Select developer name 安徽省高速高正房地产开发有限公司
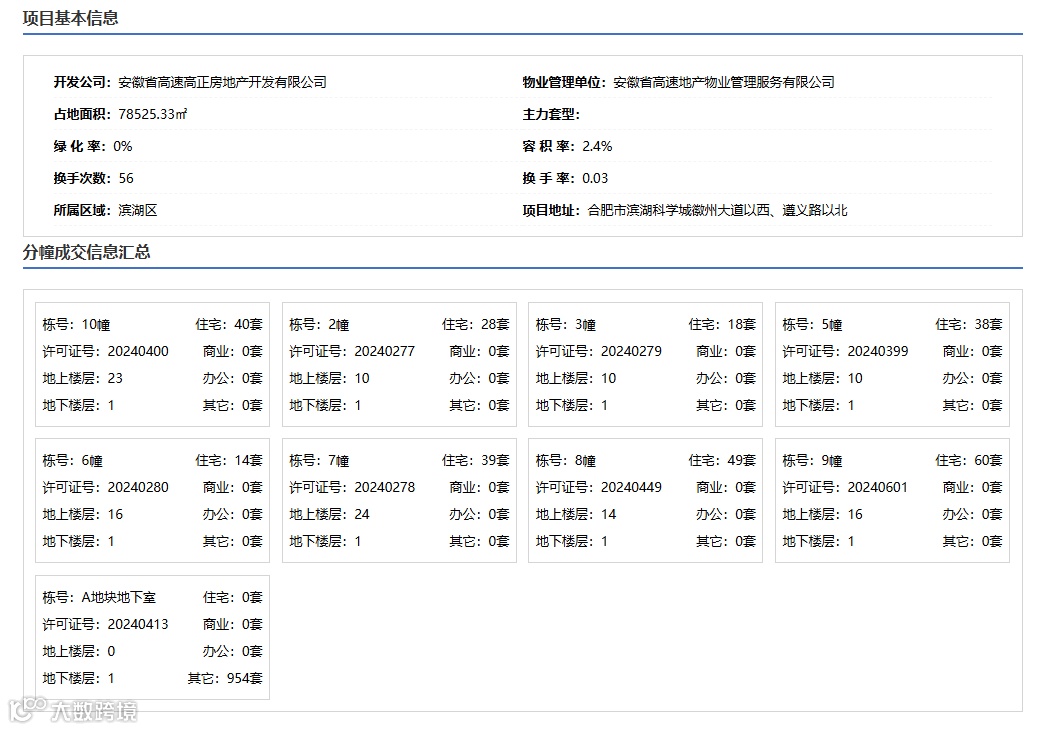This screenshot has width=1053, height=730. tap(222, 82)
